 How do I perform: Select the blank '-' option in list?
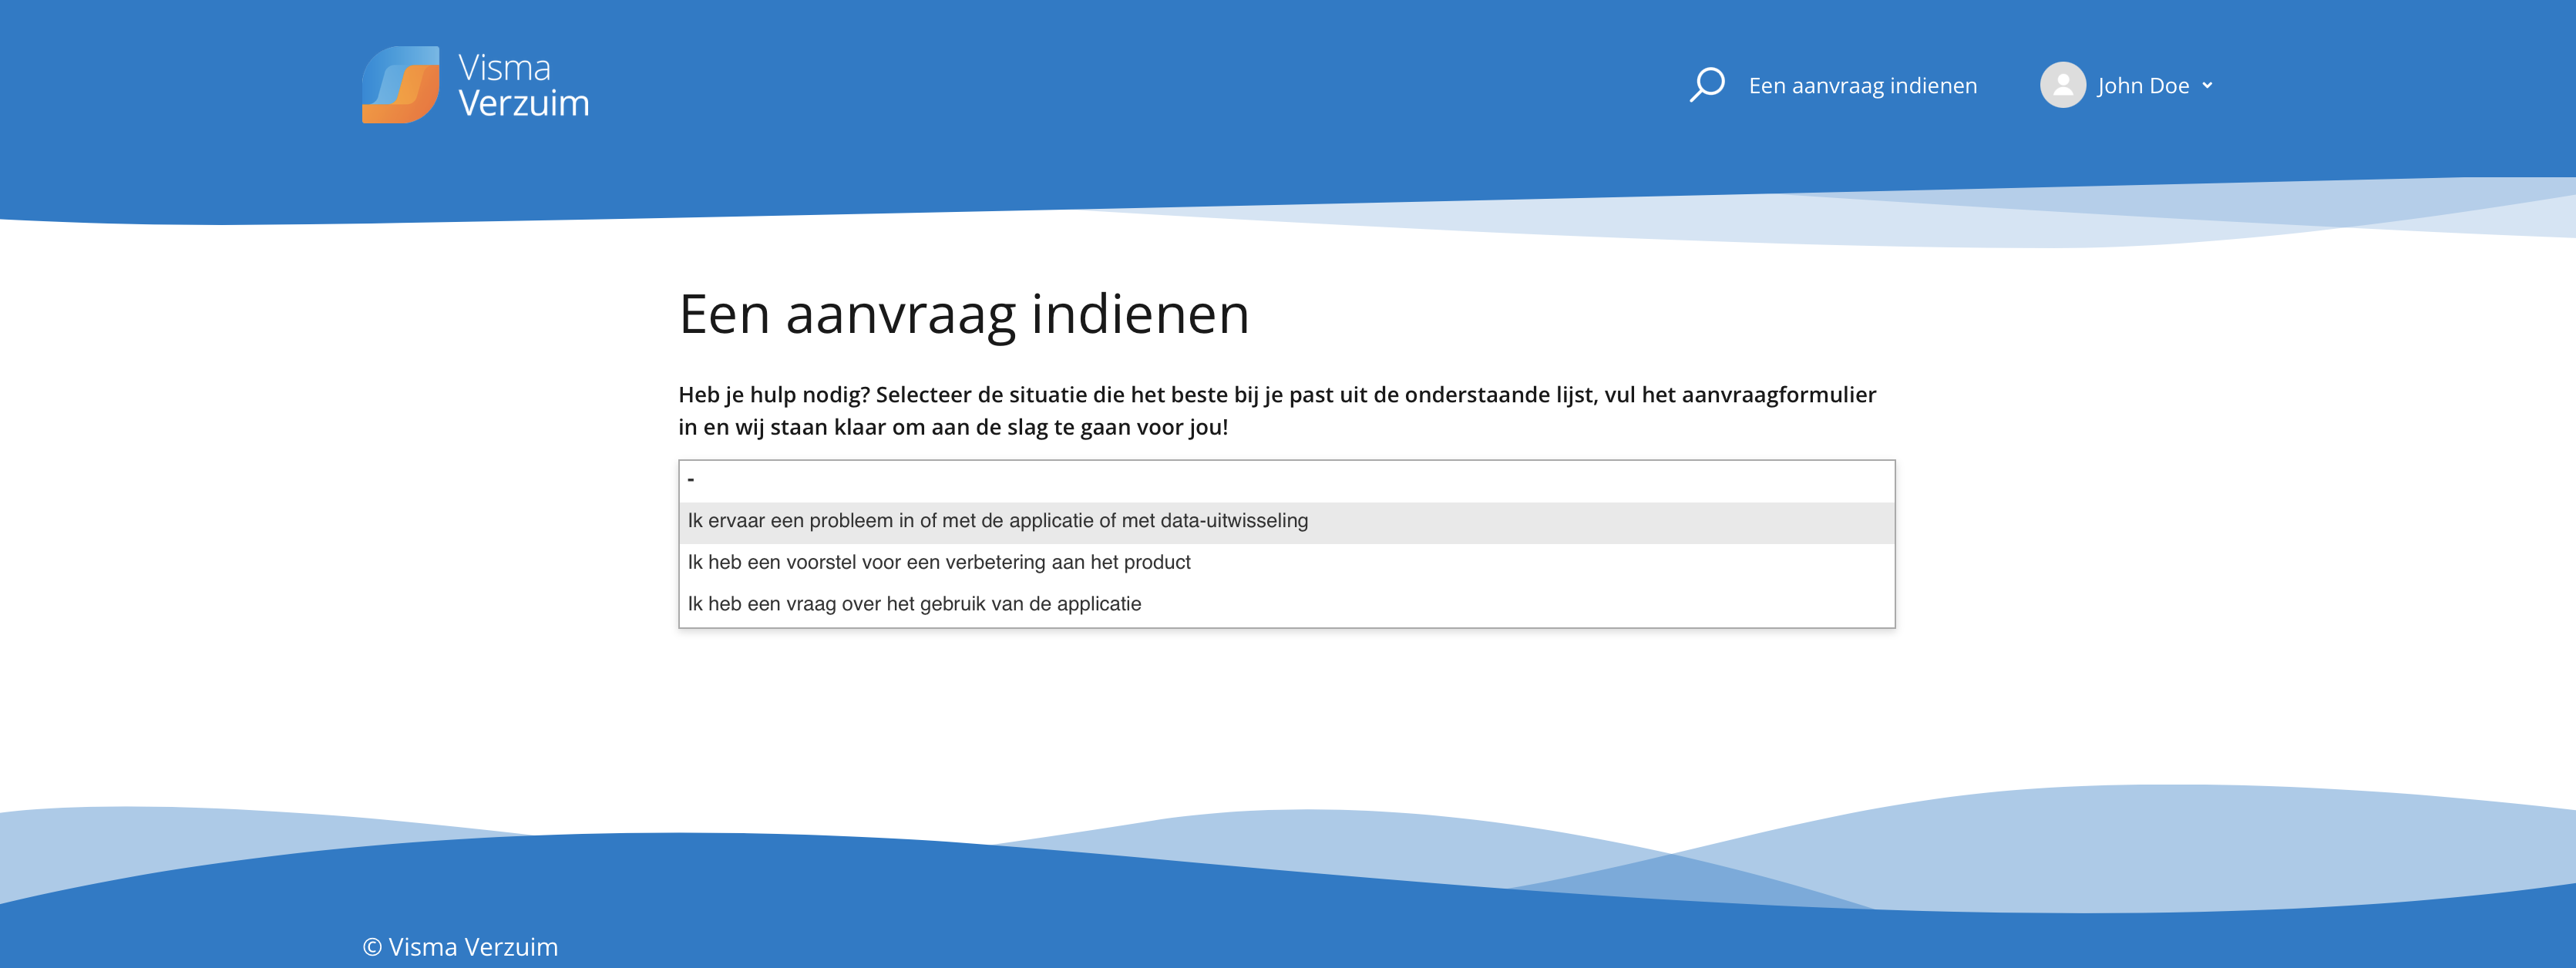(x=1286, y=481)
